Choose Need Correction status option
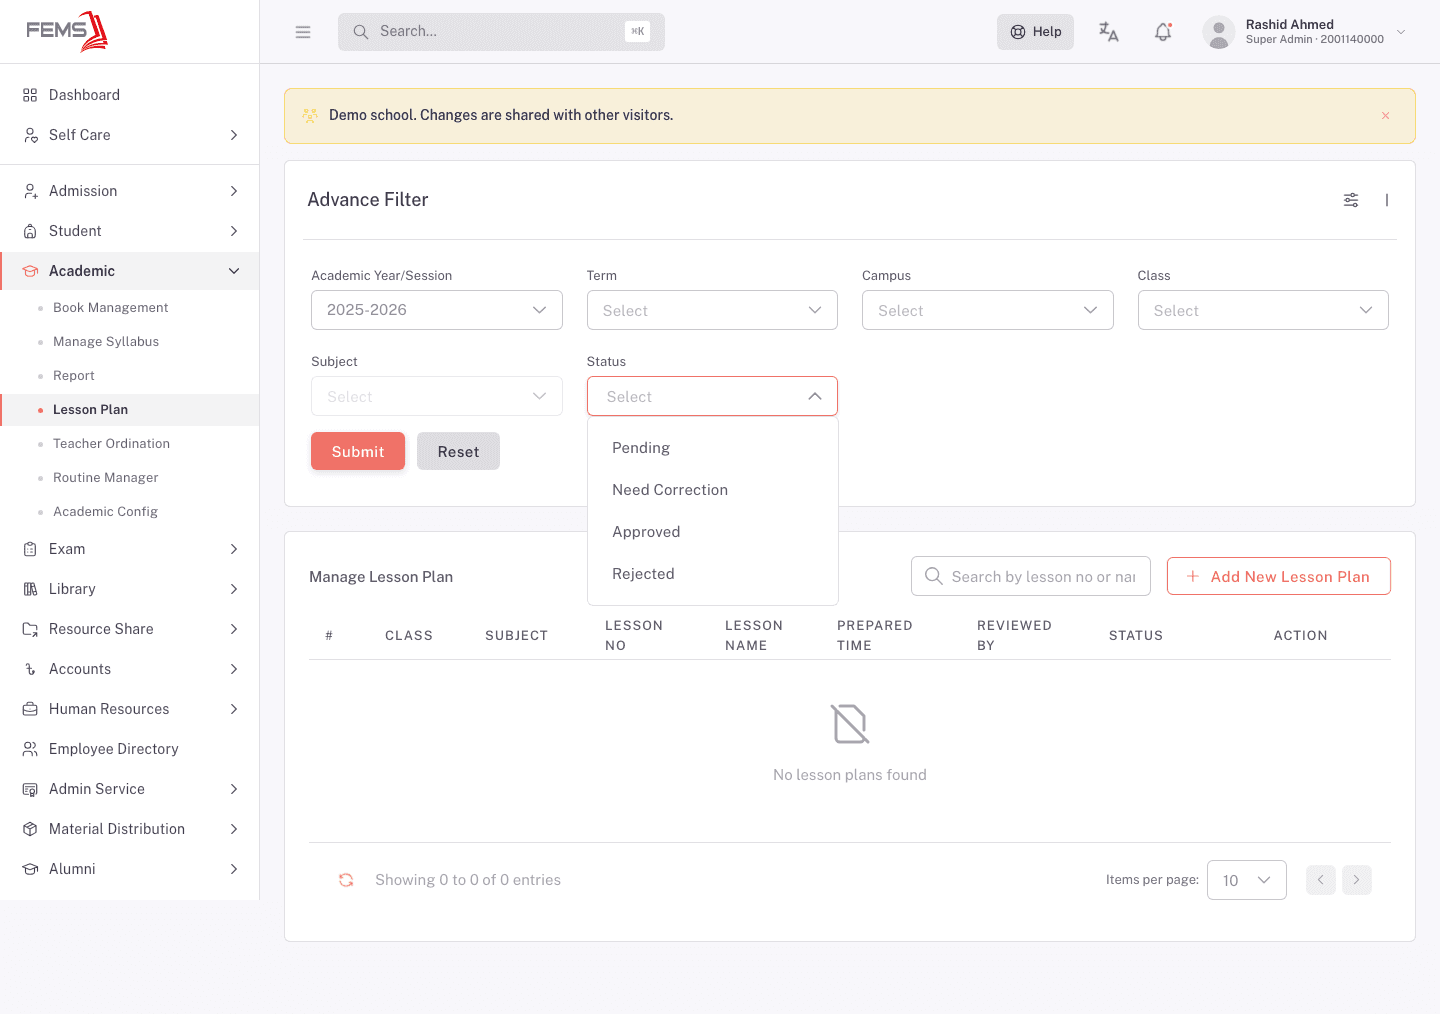This screenshot has height=1014, width=1440. click(x=712, y=490)
